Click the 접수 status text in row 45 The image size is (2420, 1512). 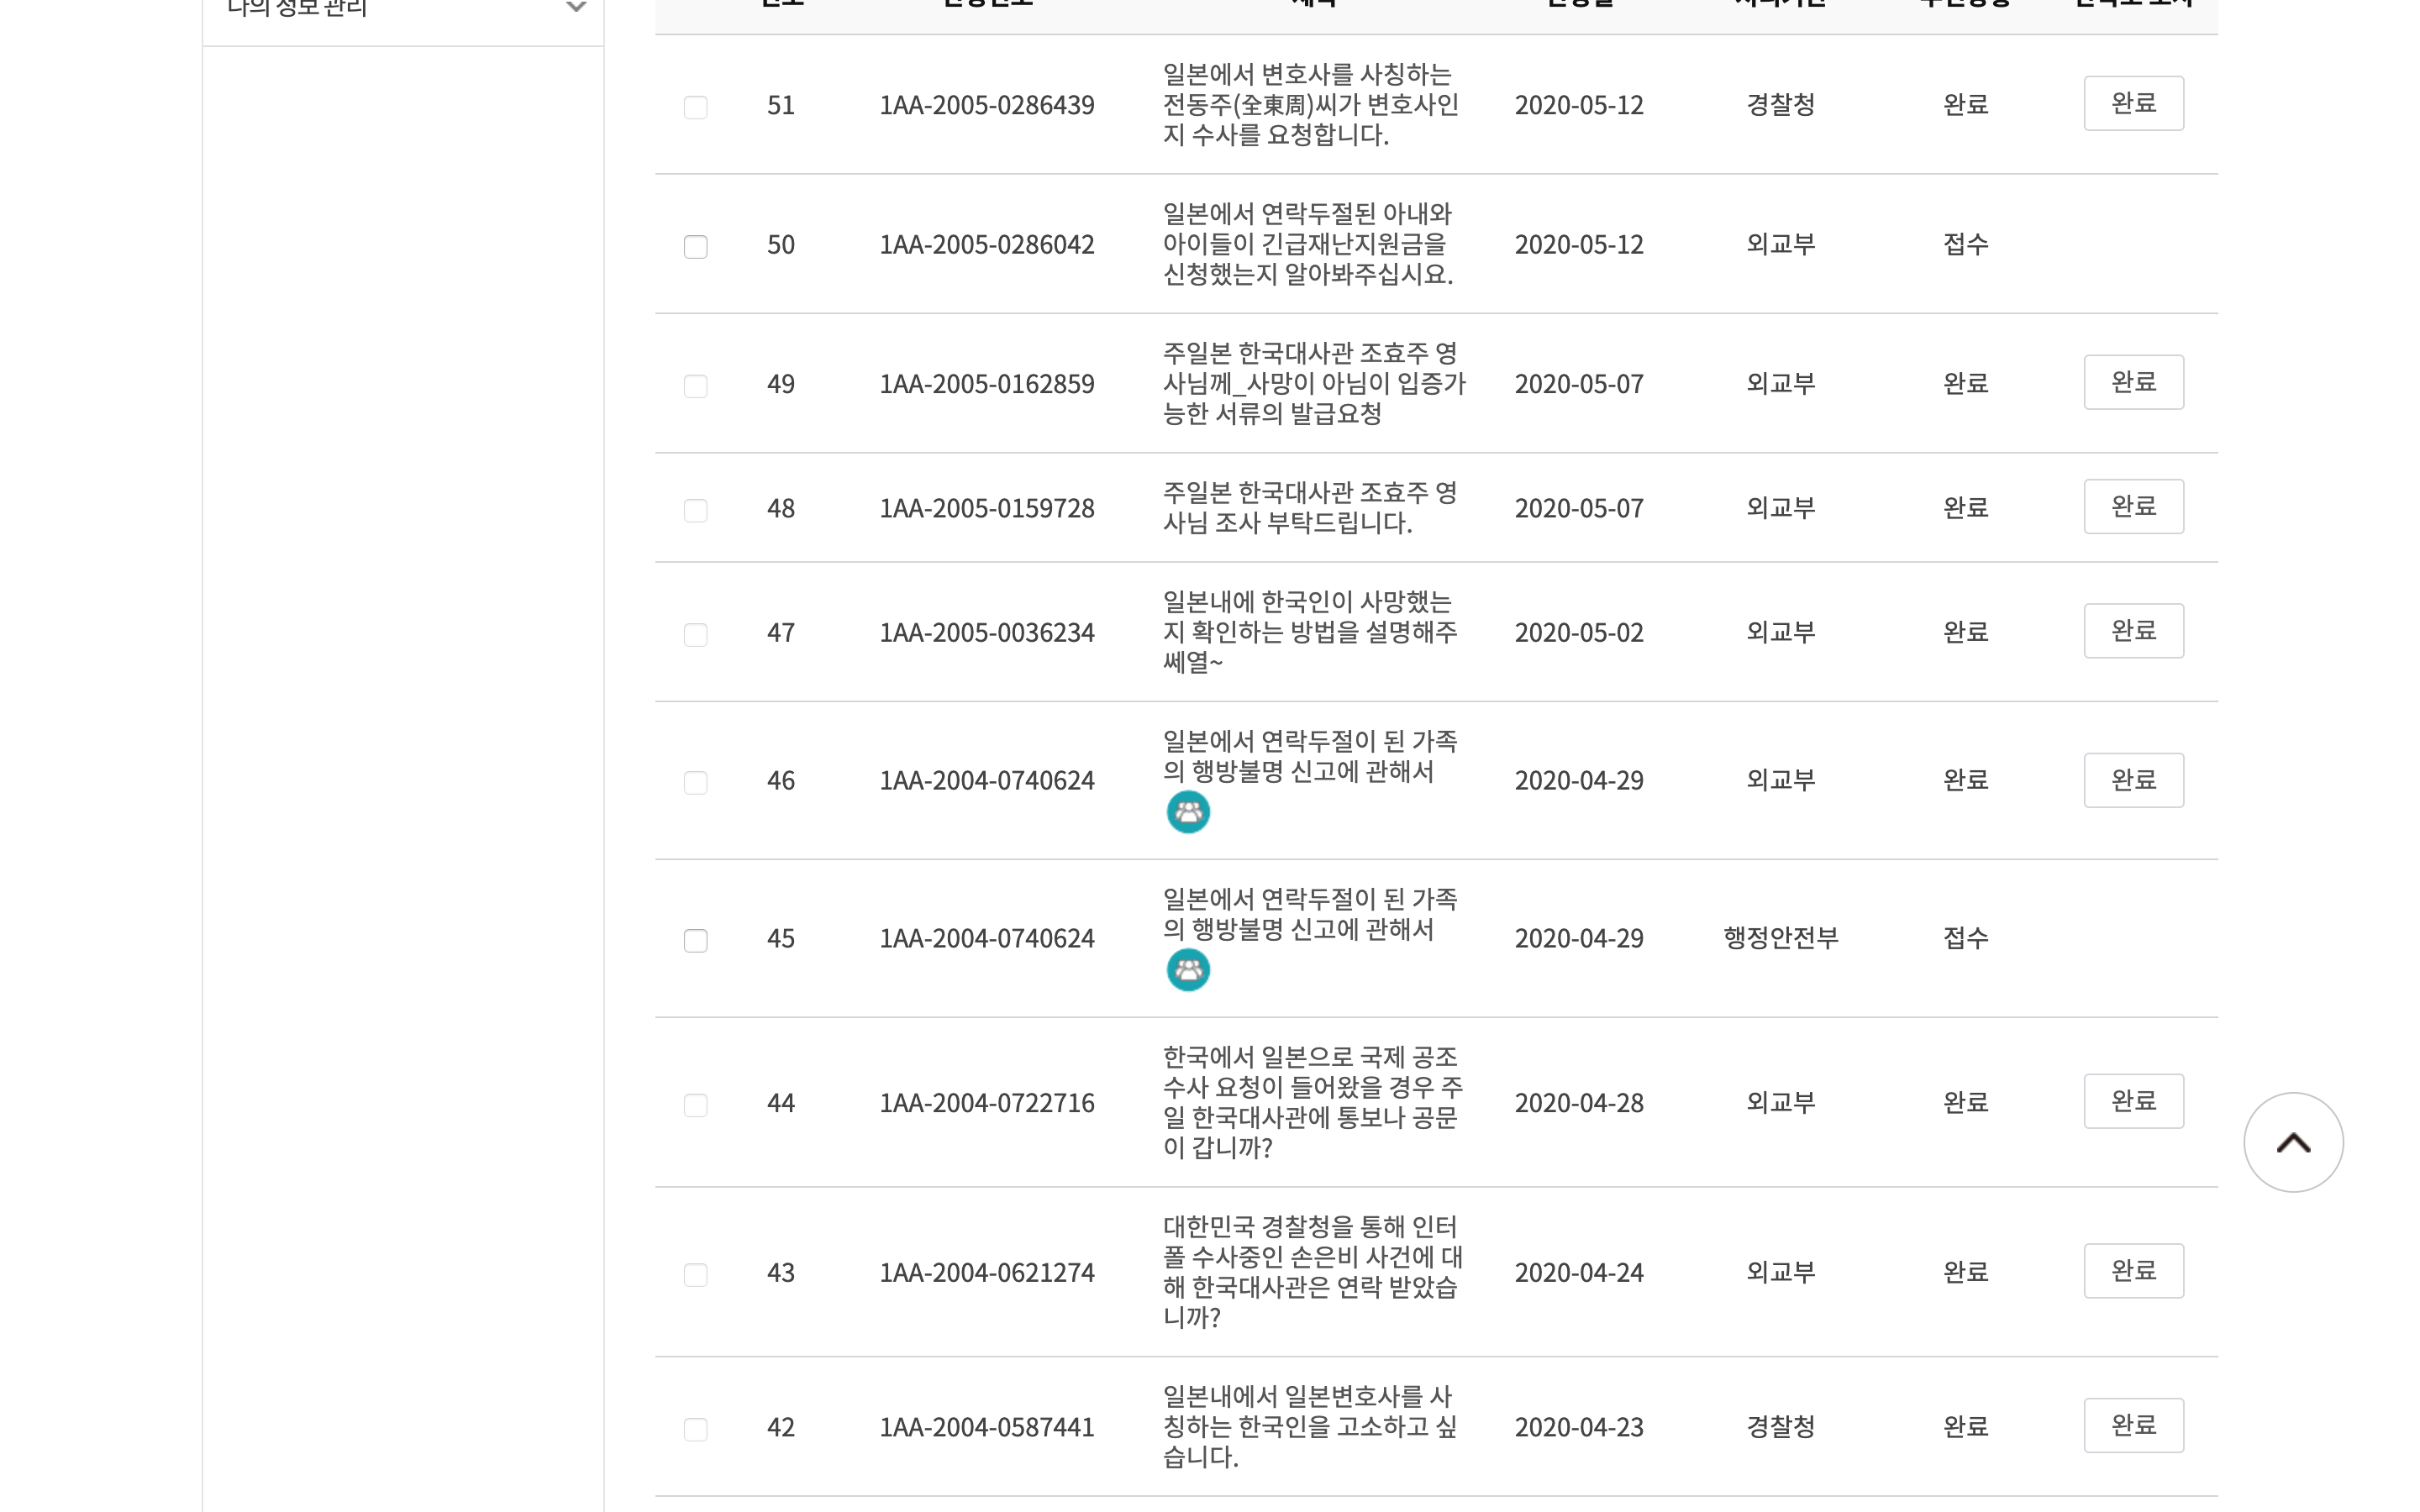(x=1965, y=938)
